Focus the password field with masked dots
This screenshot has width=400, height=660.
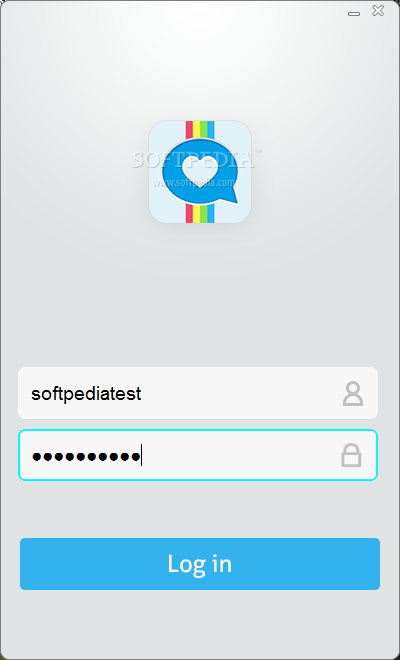point(198,455)
